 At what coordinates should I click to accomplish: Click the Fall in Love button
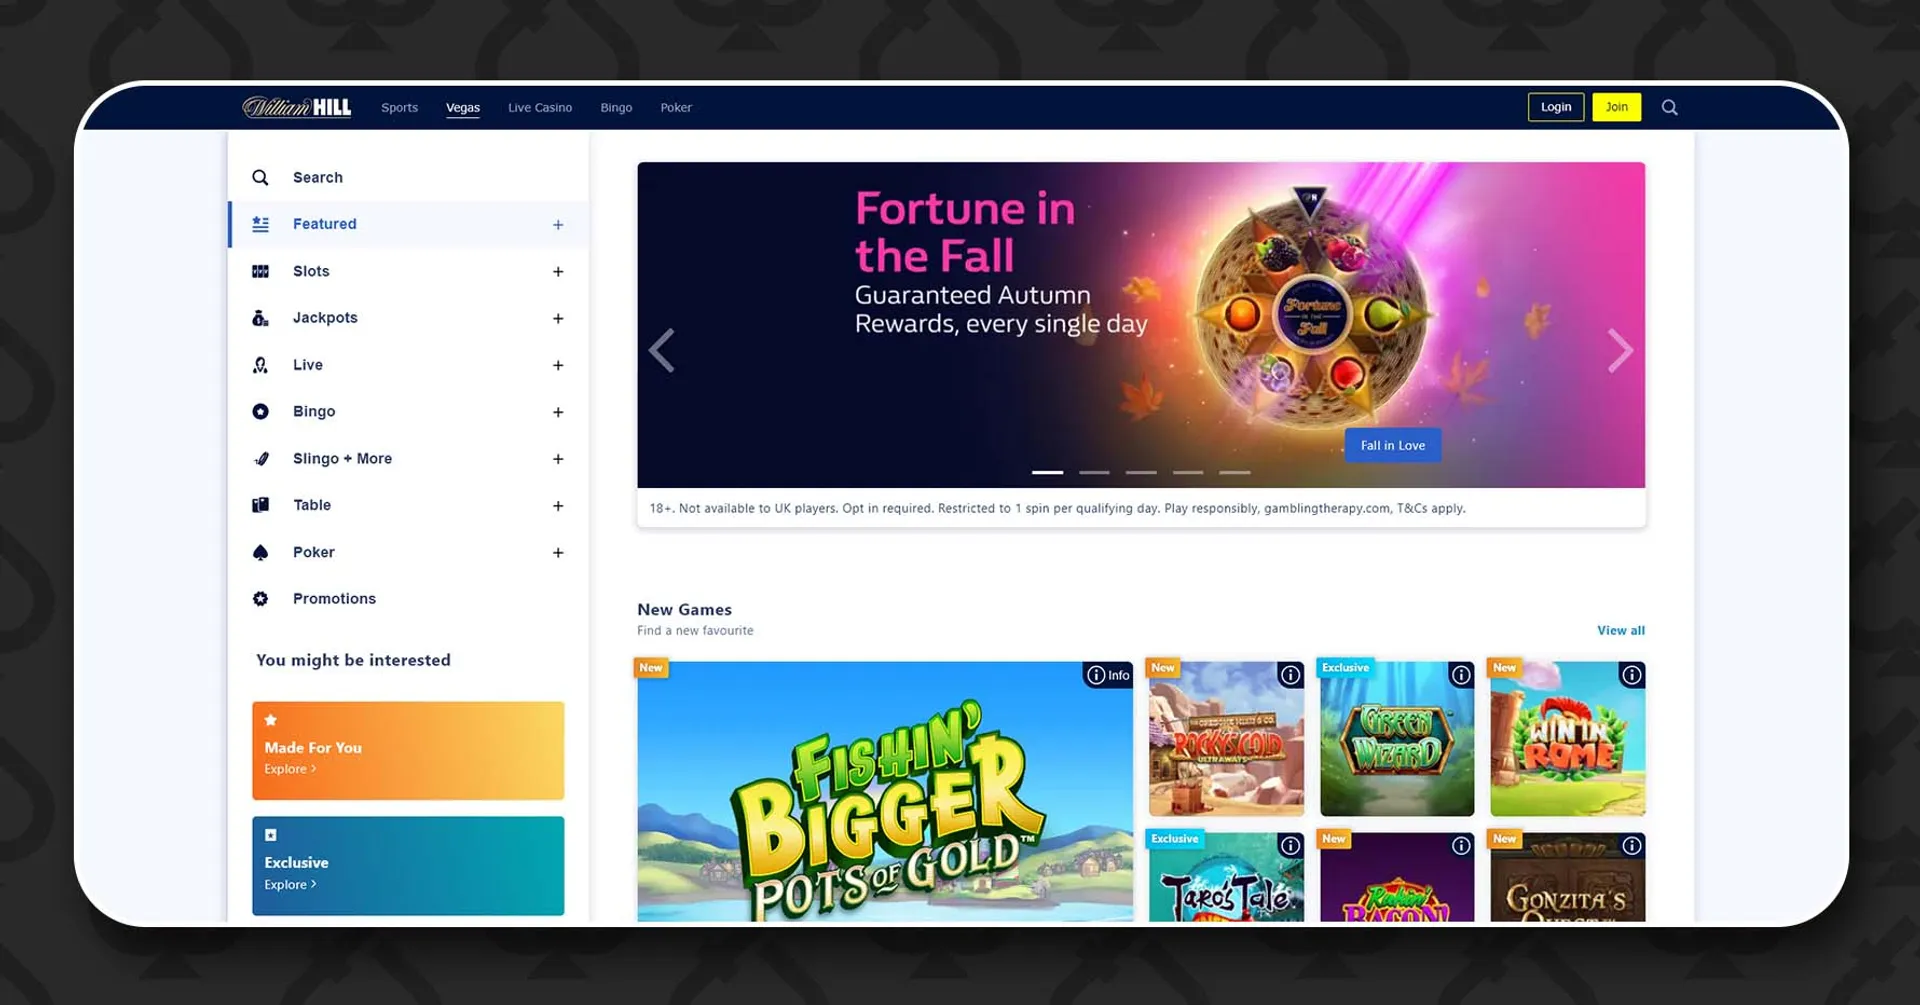coord(1393,445)
